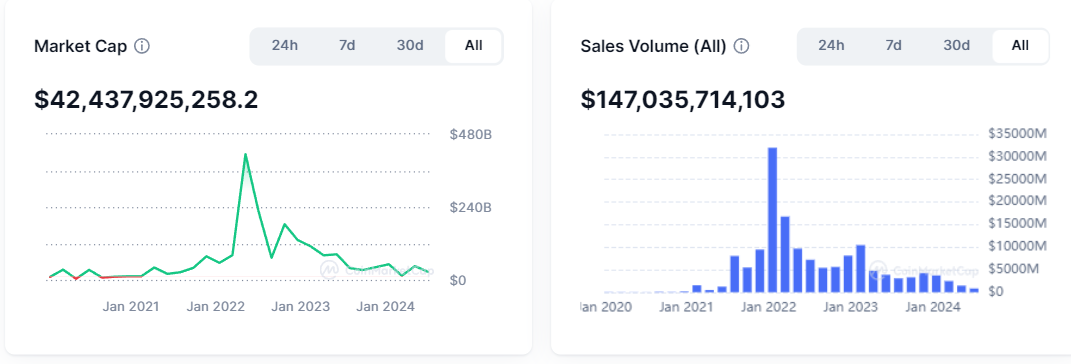Click the $15000M axis label
1071x364 pixels.
tap(1018, 223)
